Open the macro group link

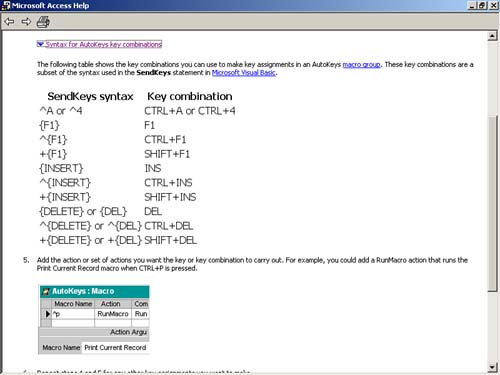(x=362, y=64)
